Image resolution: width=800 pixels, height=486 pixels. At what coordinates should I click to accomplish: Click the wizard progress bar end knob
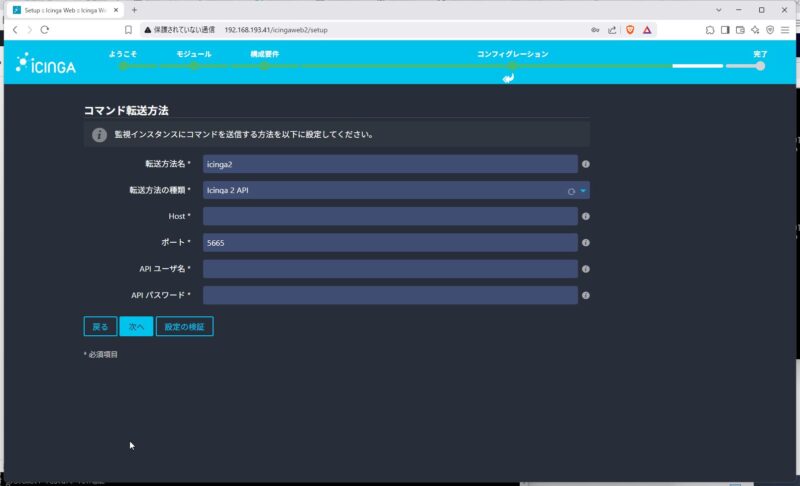760,66
